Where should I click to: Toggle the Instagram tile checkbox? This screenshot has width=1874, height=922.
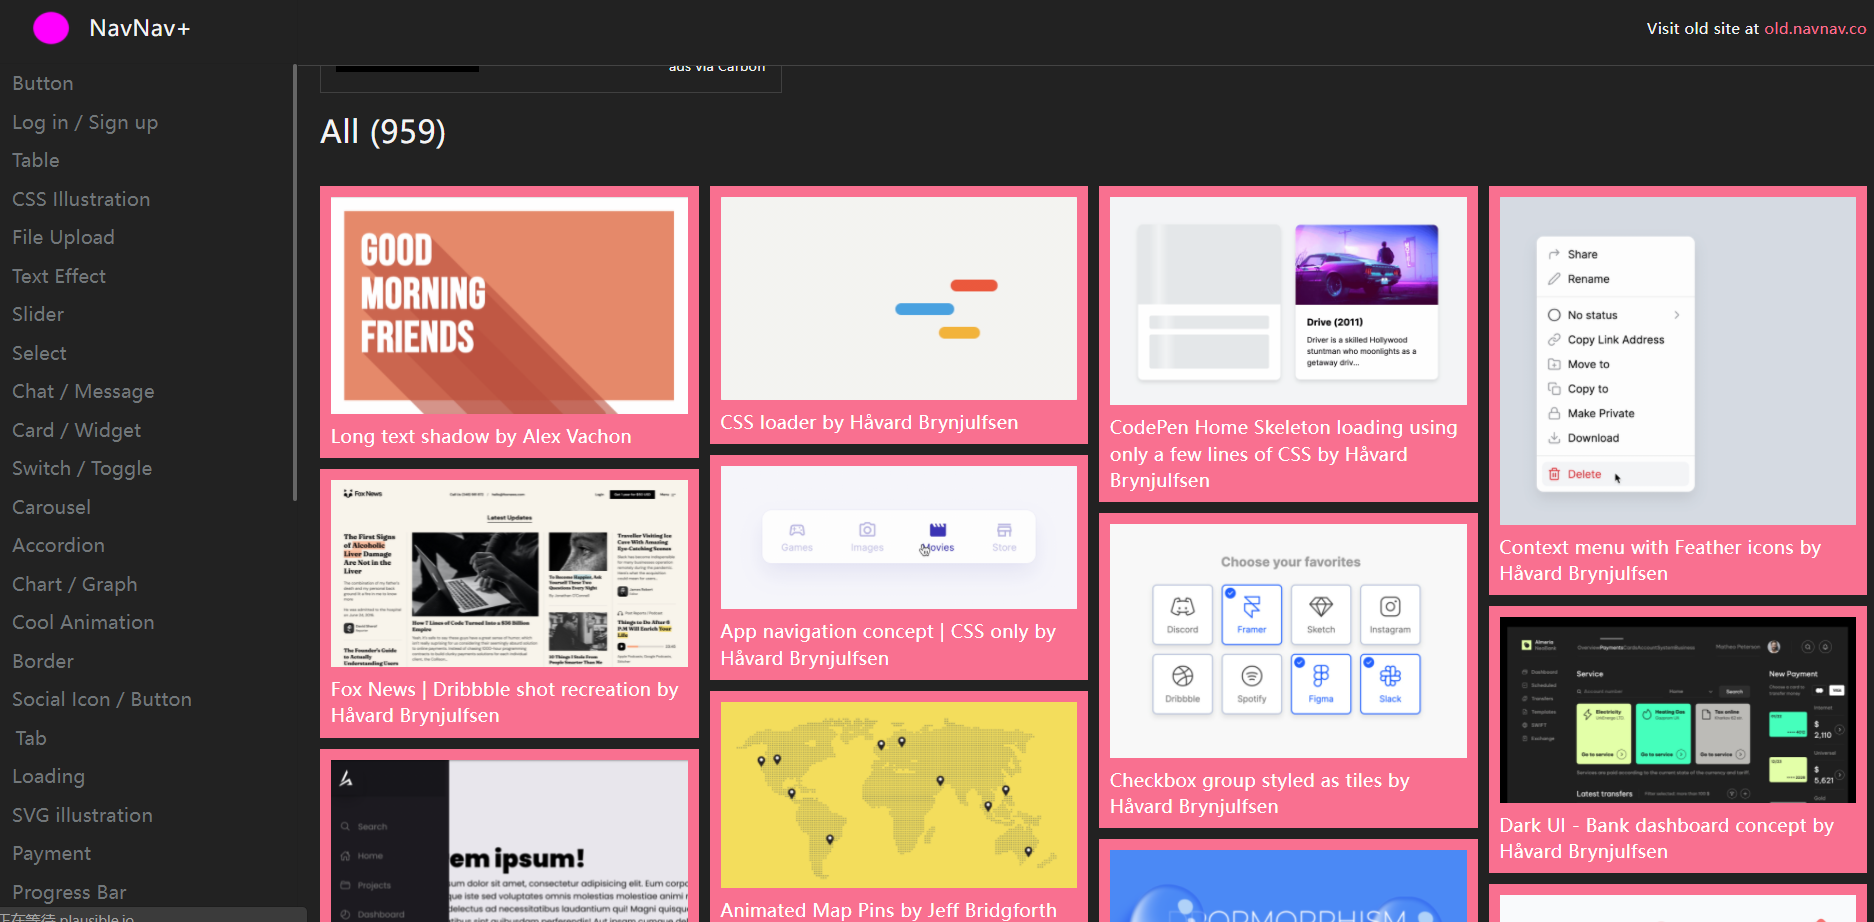coord(1390,614)
